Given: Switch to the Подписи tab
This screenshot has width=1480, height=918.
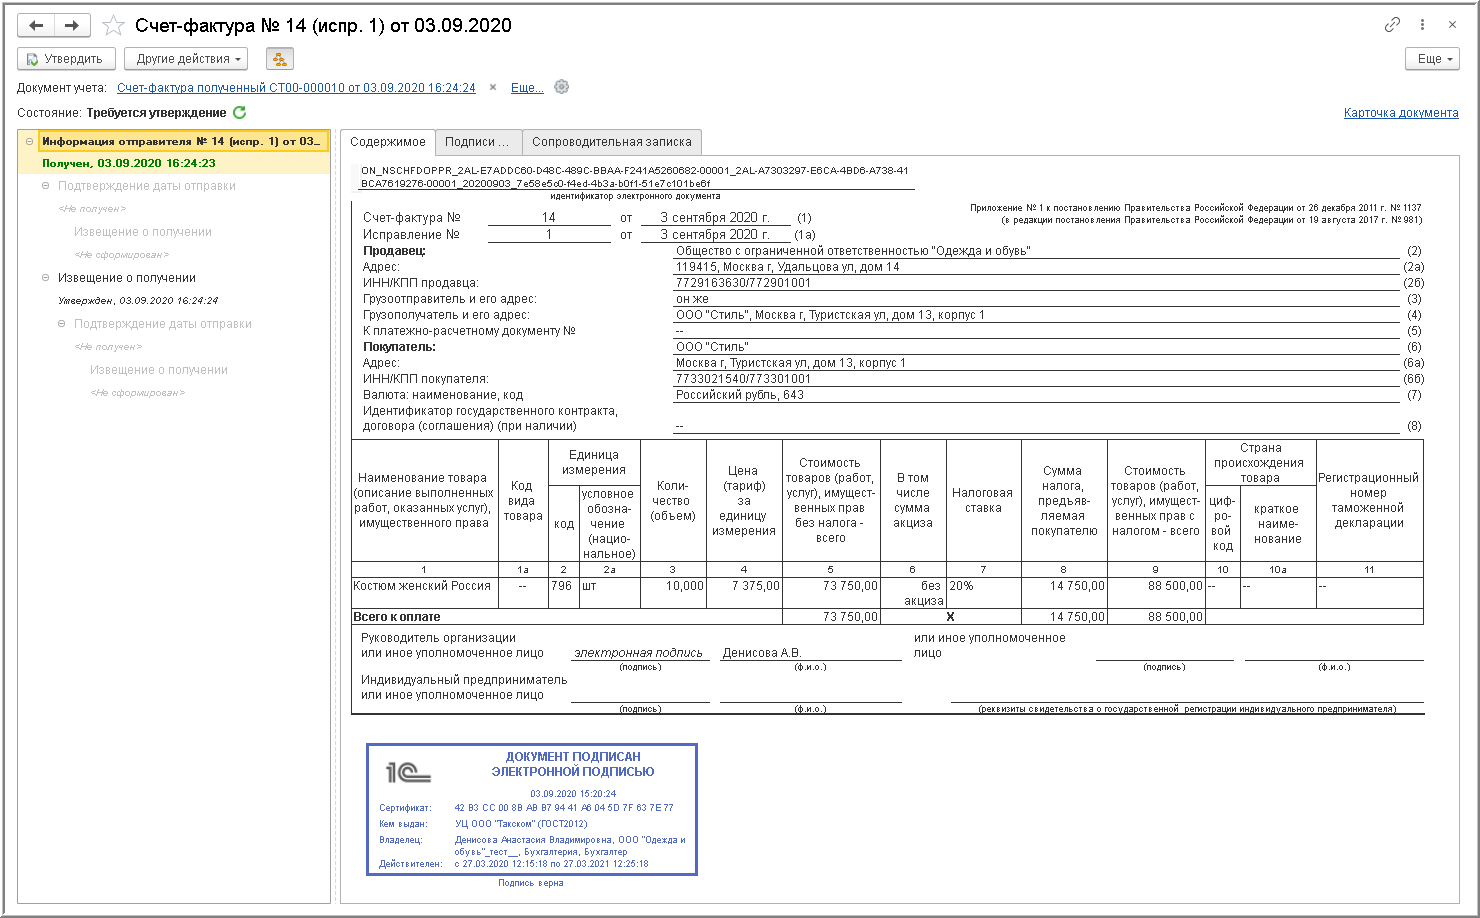Looking at the screenshot, I should point(477,142).
